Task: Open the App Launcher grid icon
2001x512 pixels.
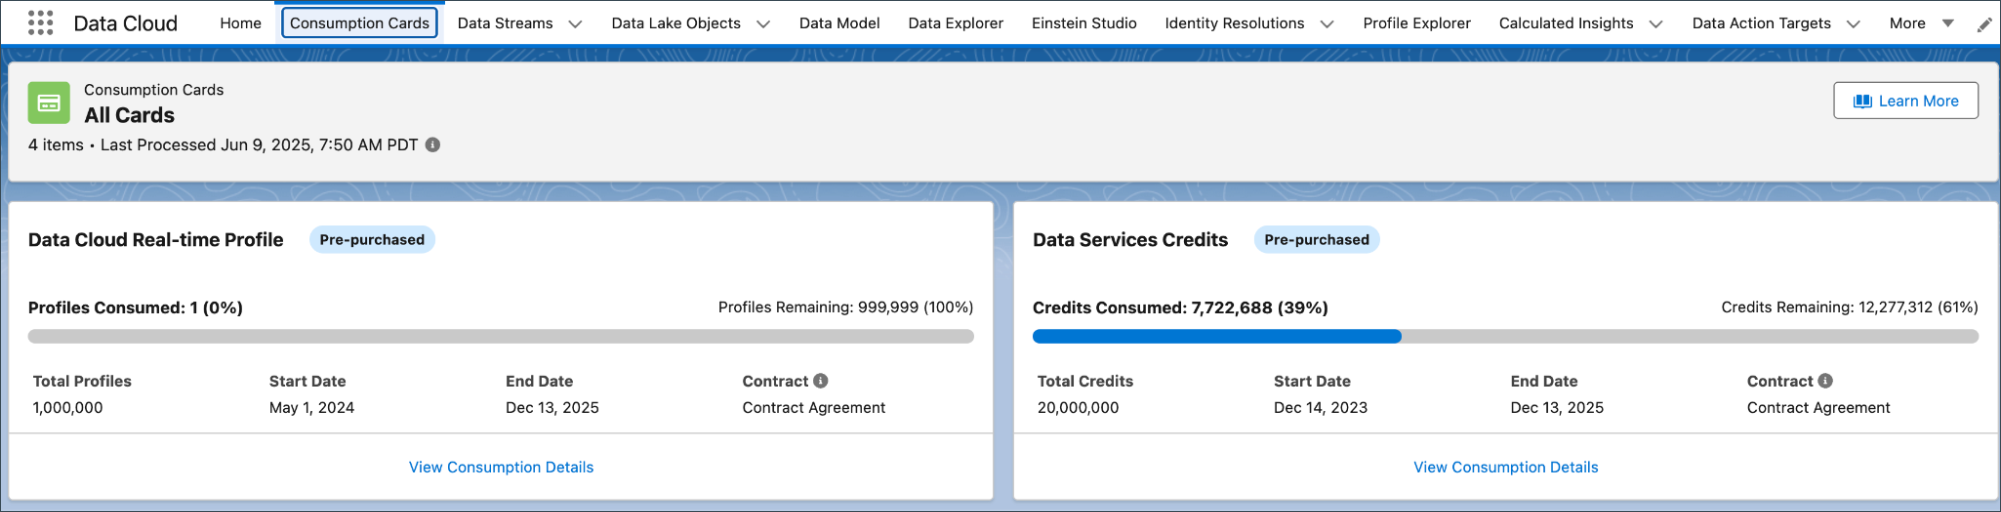Action: pos(41,23)
